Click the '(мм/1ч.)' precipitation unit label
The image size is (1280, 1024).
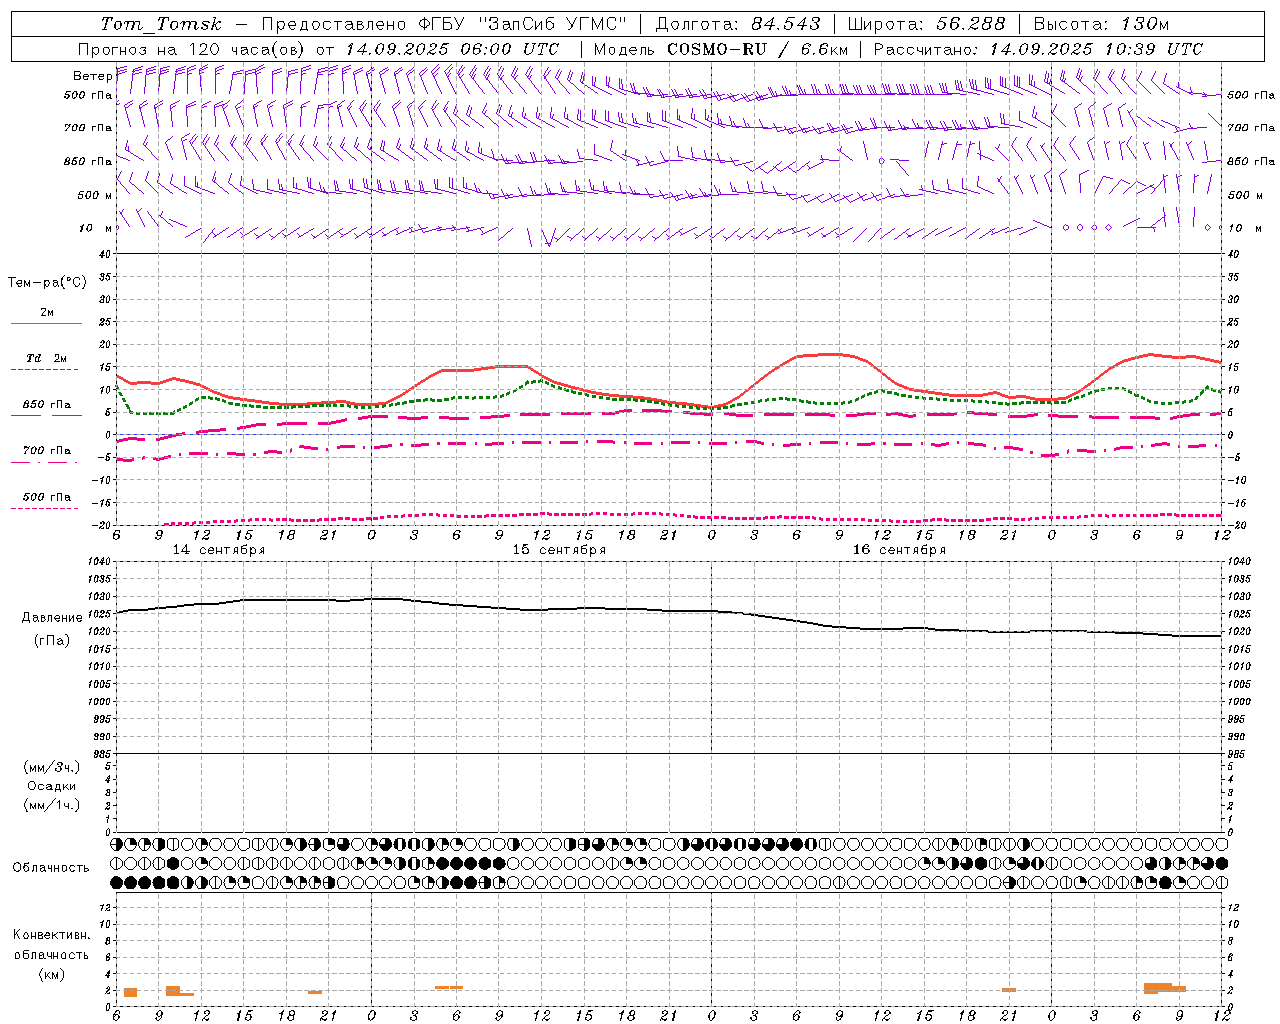(52, 805)
